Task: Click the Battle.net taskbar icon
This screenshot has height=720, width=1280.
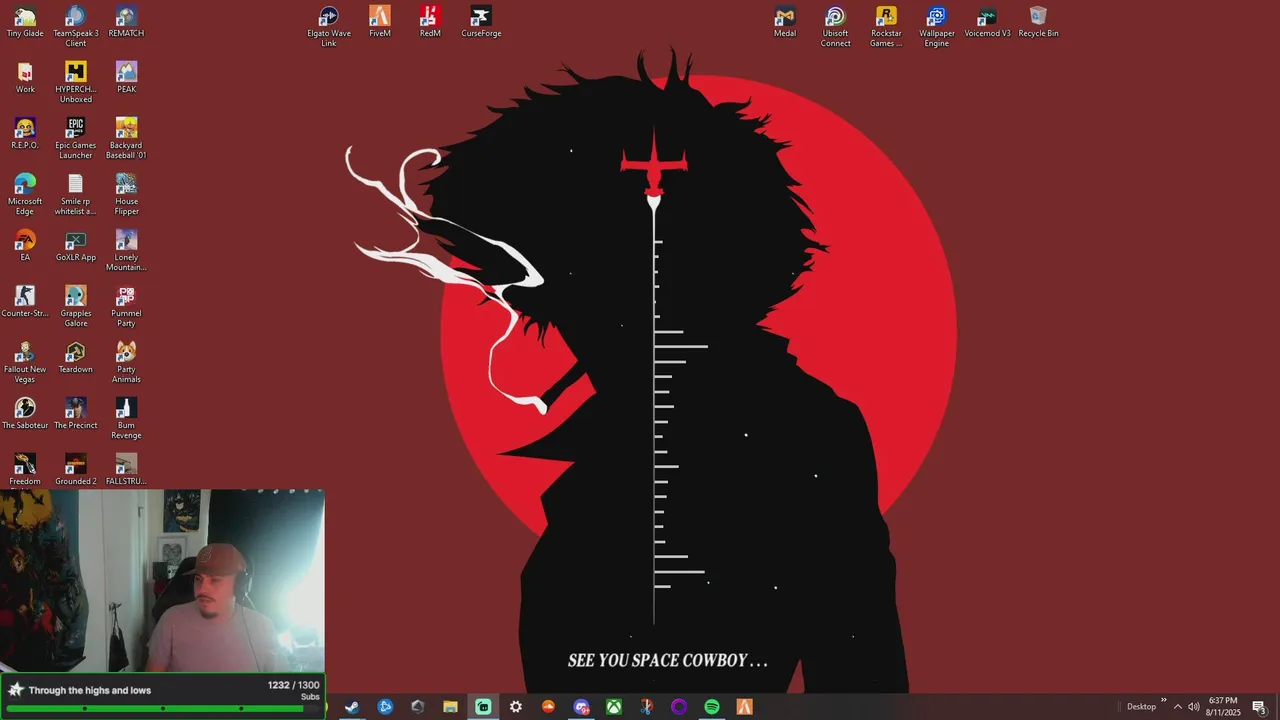Action: pyautogui.click(x=385, y=707)
